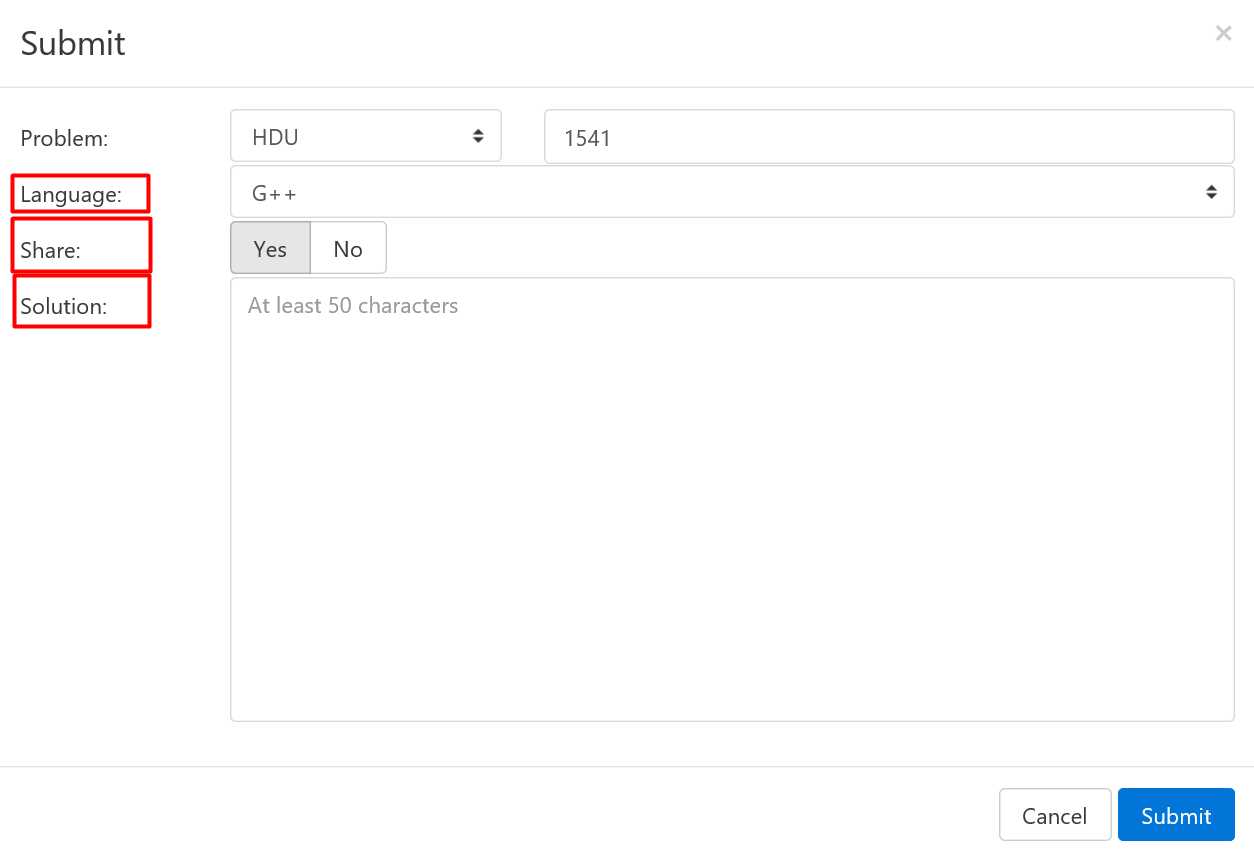
Task: Click the 'Submit' dialog title heading
Action: tap(73, 43)
